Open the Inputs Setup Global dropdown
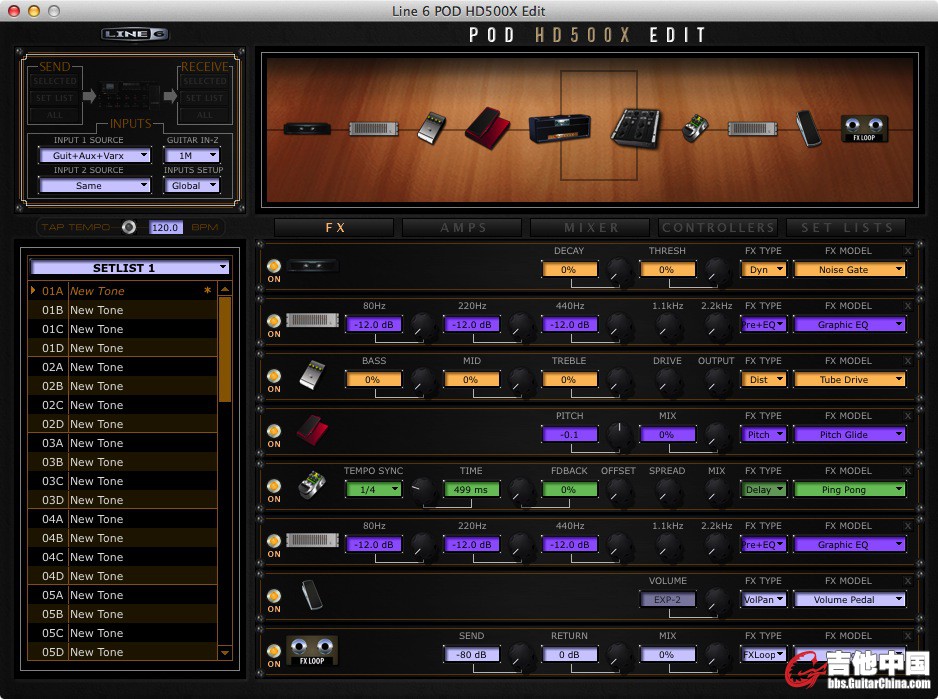This screenshot has height=699, width=938. [192, 186]
